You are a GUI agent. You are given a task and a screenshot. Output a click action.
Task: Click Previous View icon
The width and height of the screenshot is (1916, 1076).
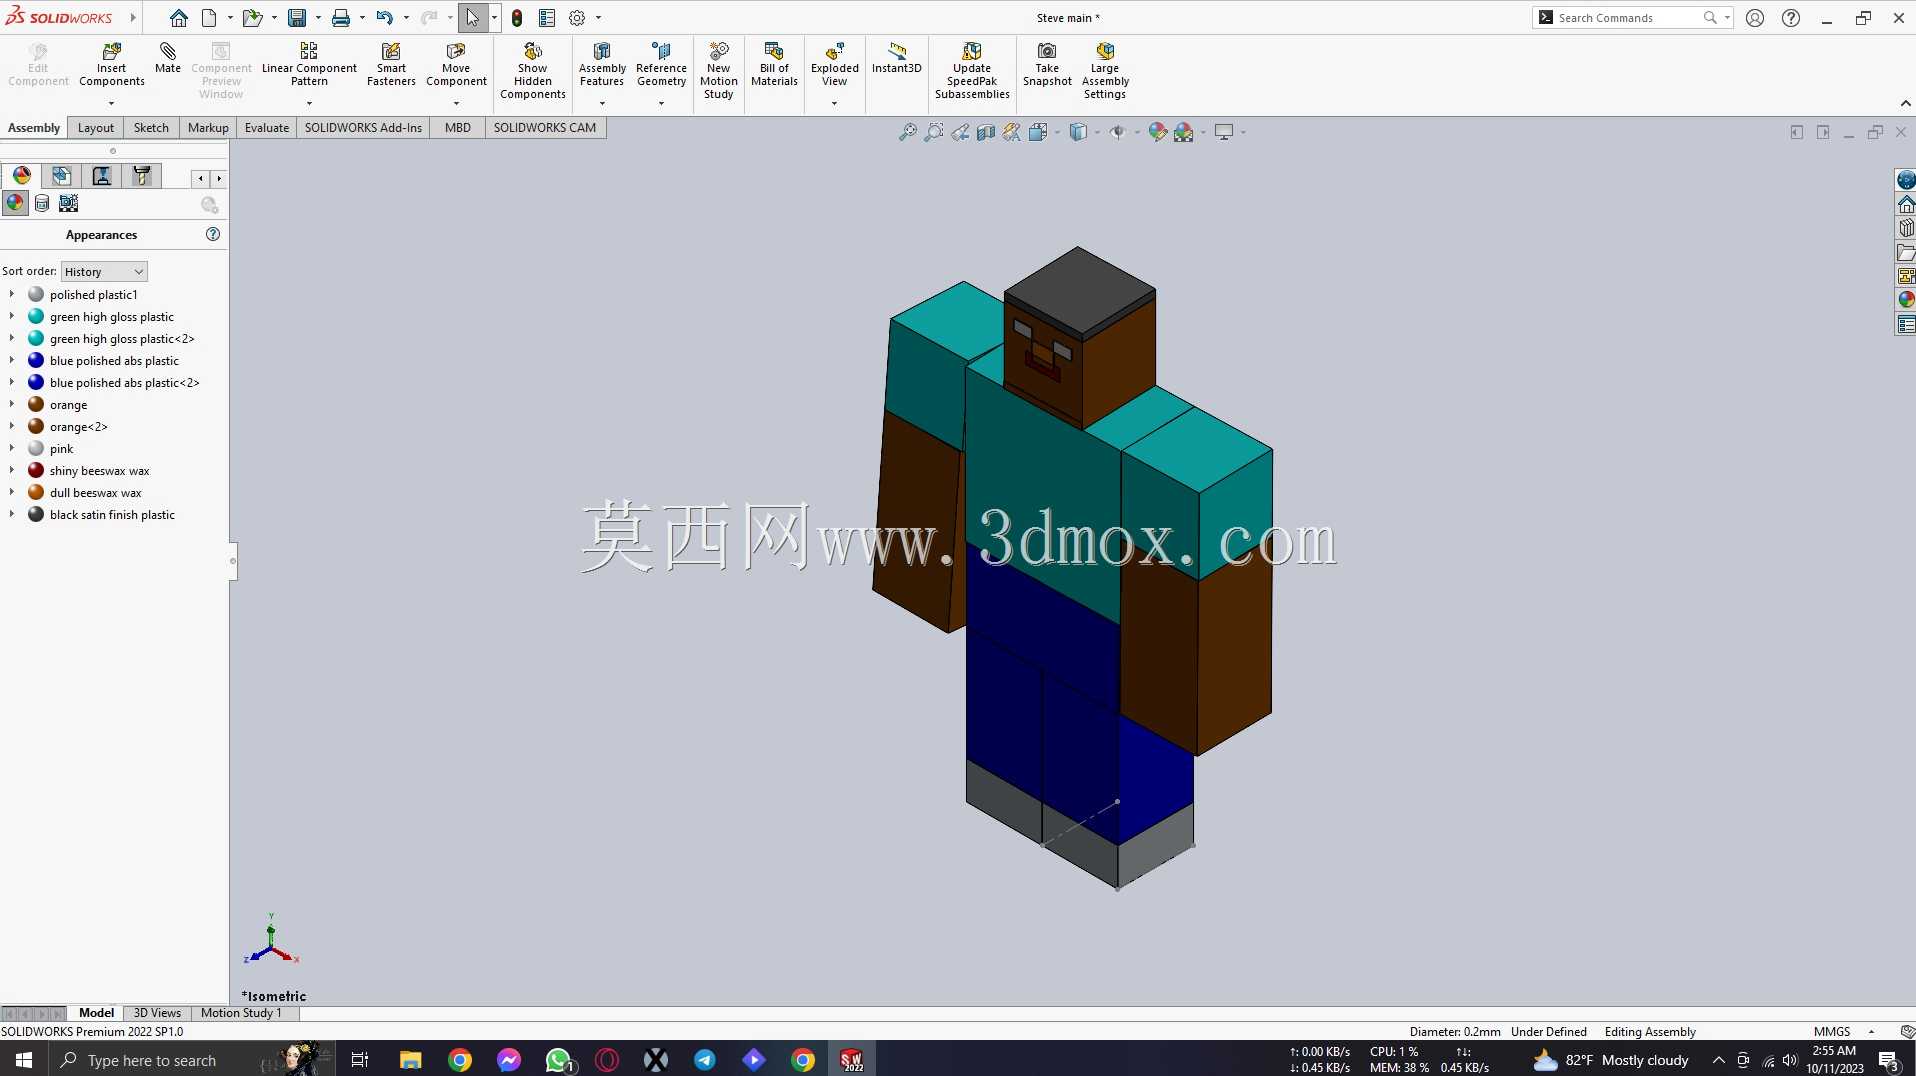pos(960,132)
